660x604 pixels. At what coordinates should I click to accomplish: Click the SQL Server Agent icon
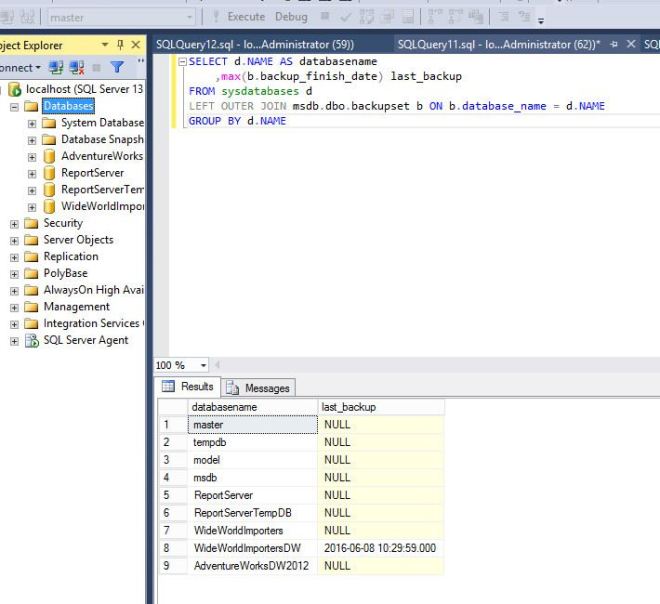[x=31, y=340]
